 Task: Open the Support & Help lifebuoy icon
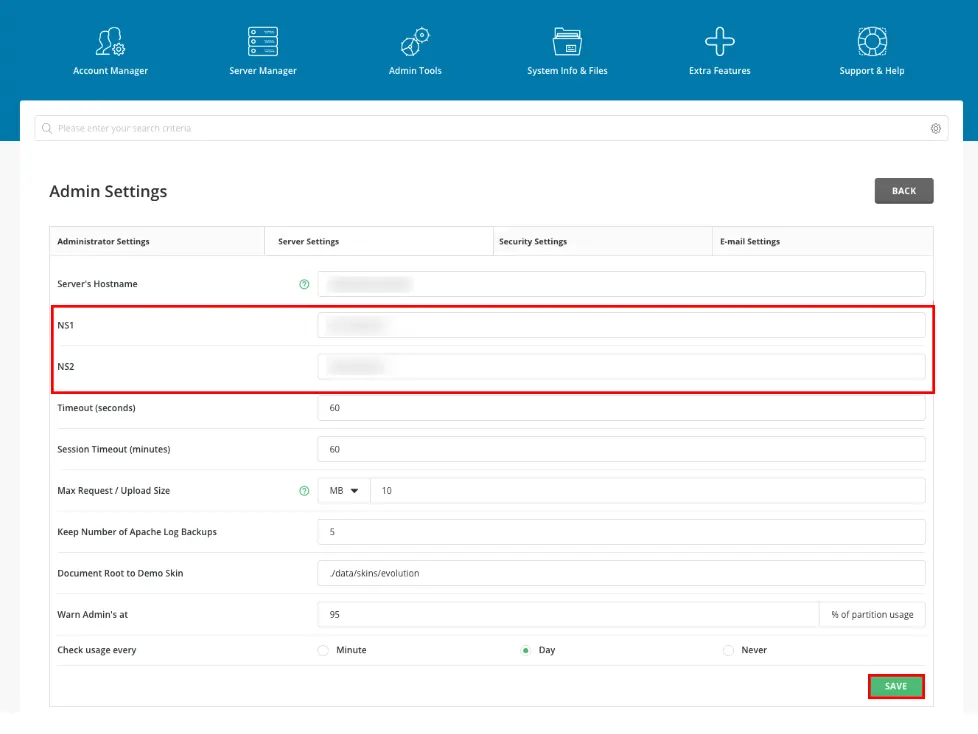[x=872, y=42]
